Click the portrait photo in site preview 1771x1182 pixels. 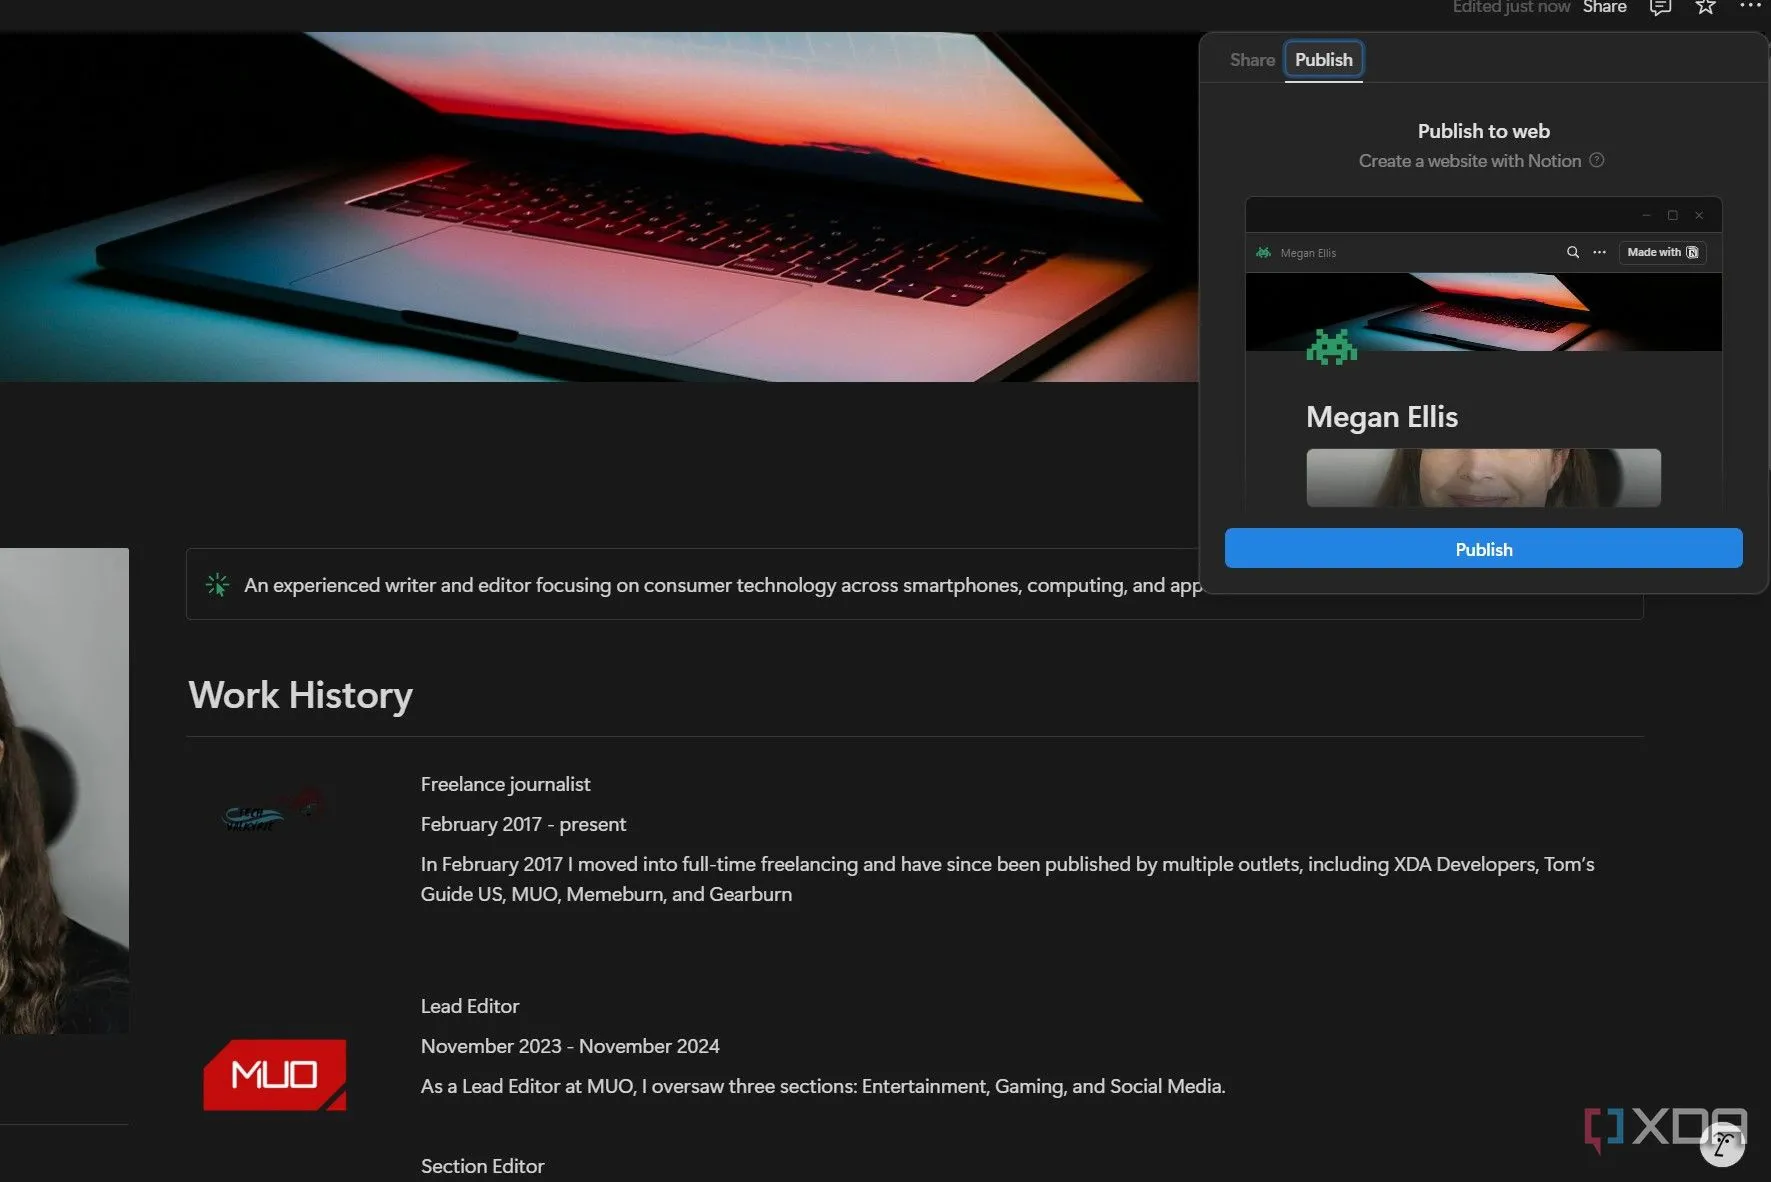point(1483,477)
